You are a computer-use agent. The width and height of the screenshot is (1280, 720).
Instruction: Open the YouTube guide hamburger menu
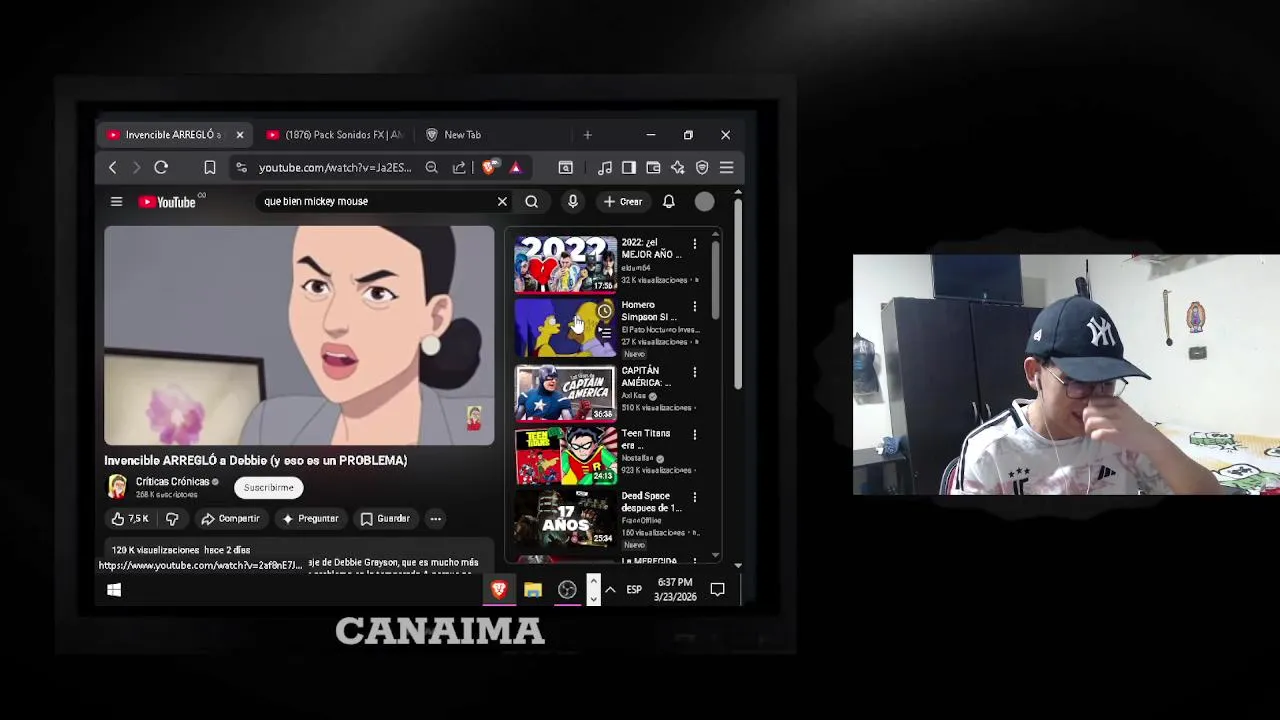point(116,202)
